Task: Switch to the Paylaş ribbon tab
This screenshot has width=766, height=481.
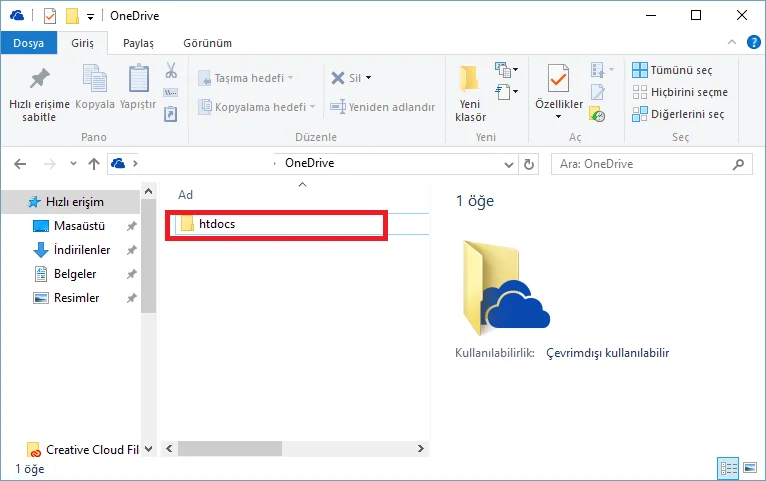Action: coord(138,43)
